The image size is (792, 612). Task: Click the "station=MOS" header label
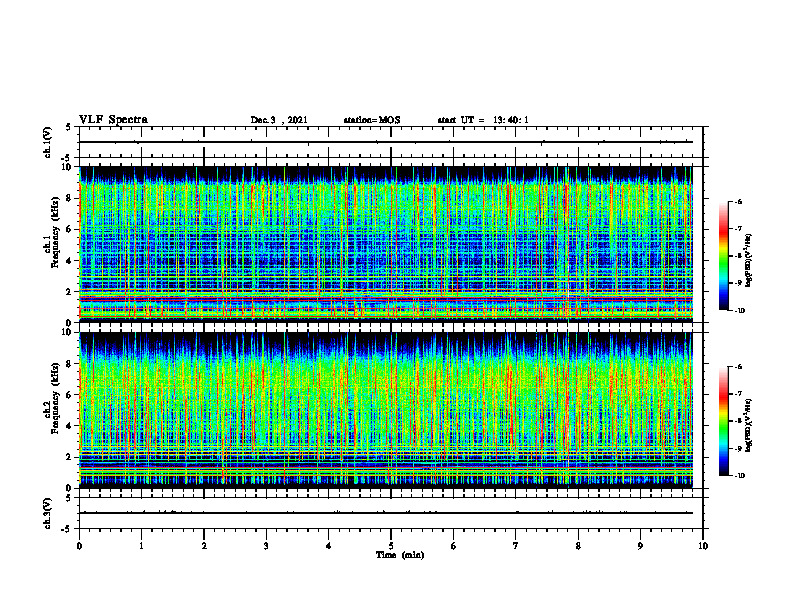coord(372,120)
